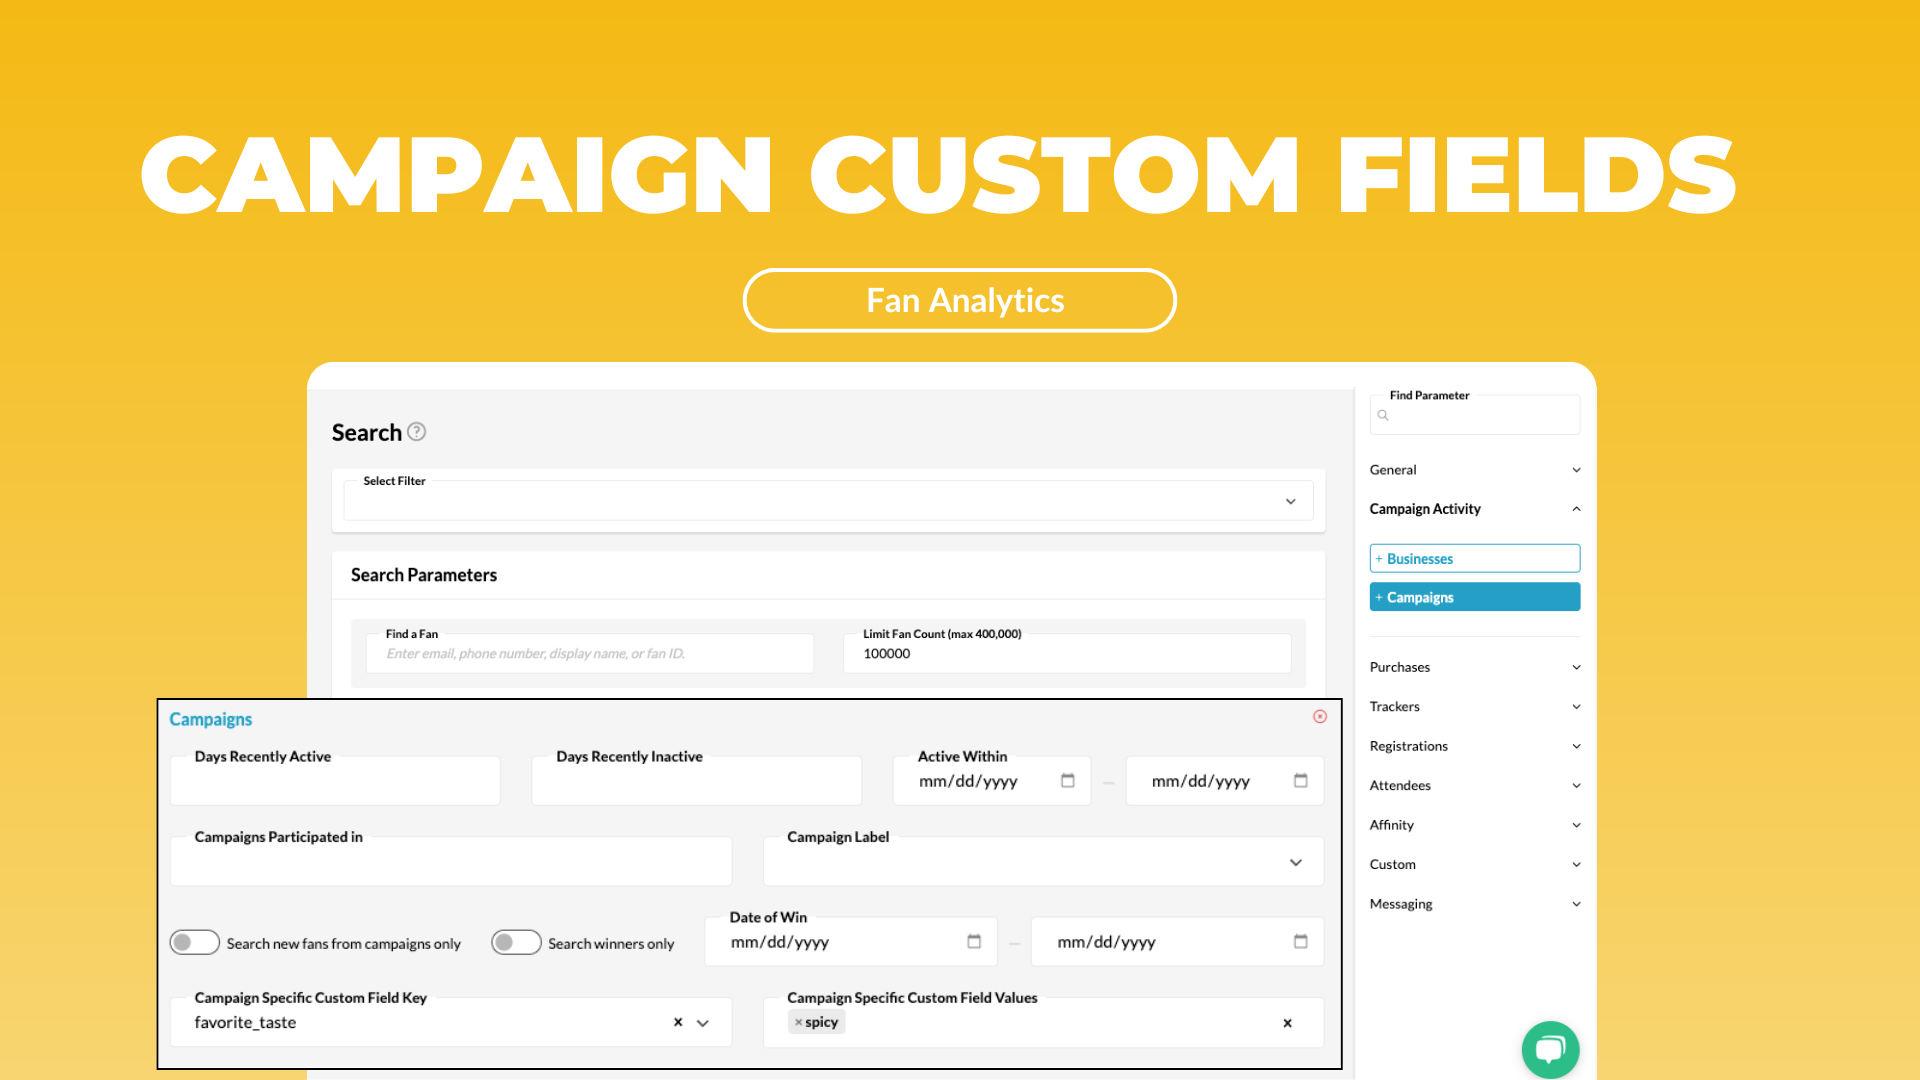
Task: Expand the Purchases section
Action: pos(1475,667)
